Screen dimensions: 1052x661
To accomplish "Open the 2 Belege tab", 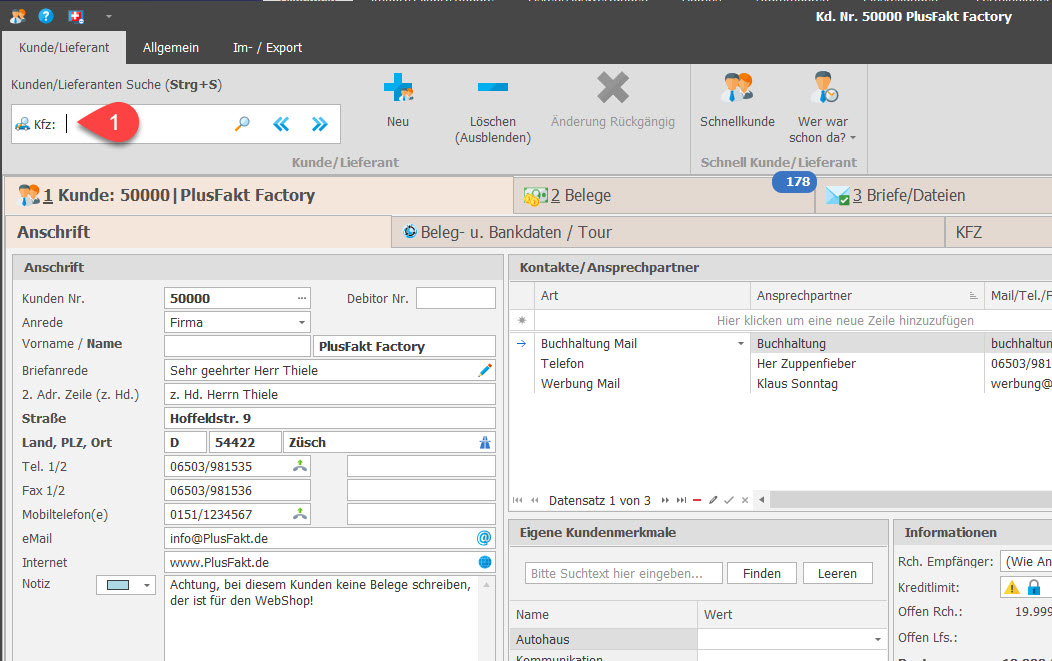I will tap(664, 195).
